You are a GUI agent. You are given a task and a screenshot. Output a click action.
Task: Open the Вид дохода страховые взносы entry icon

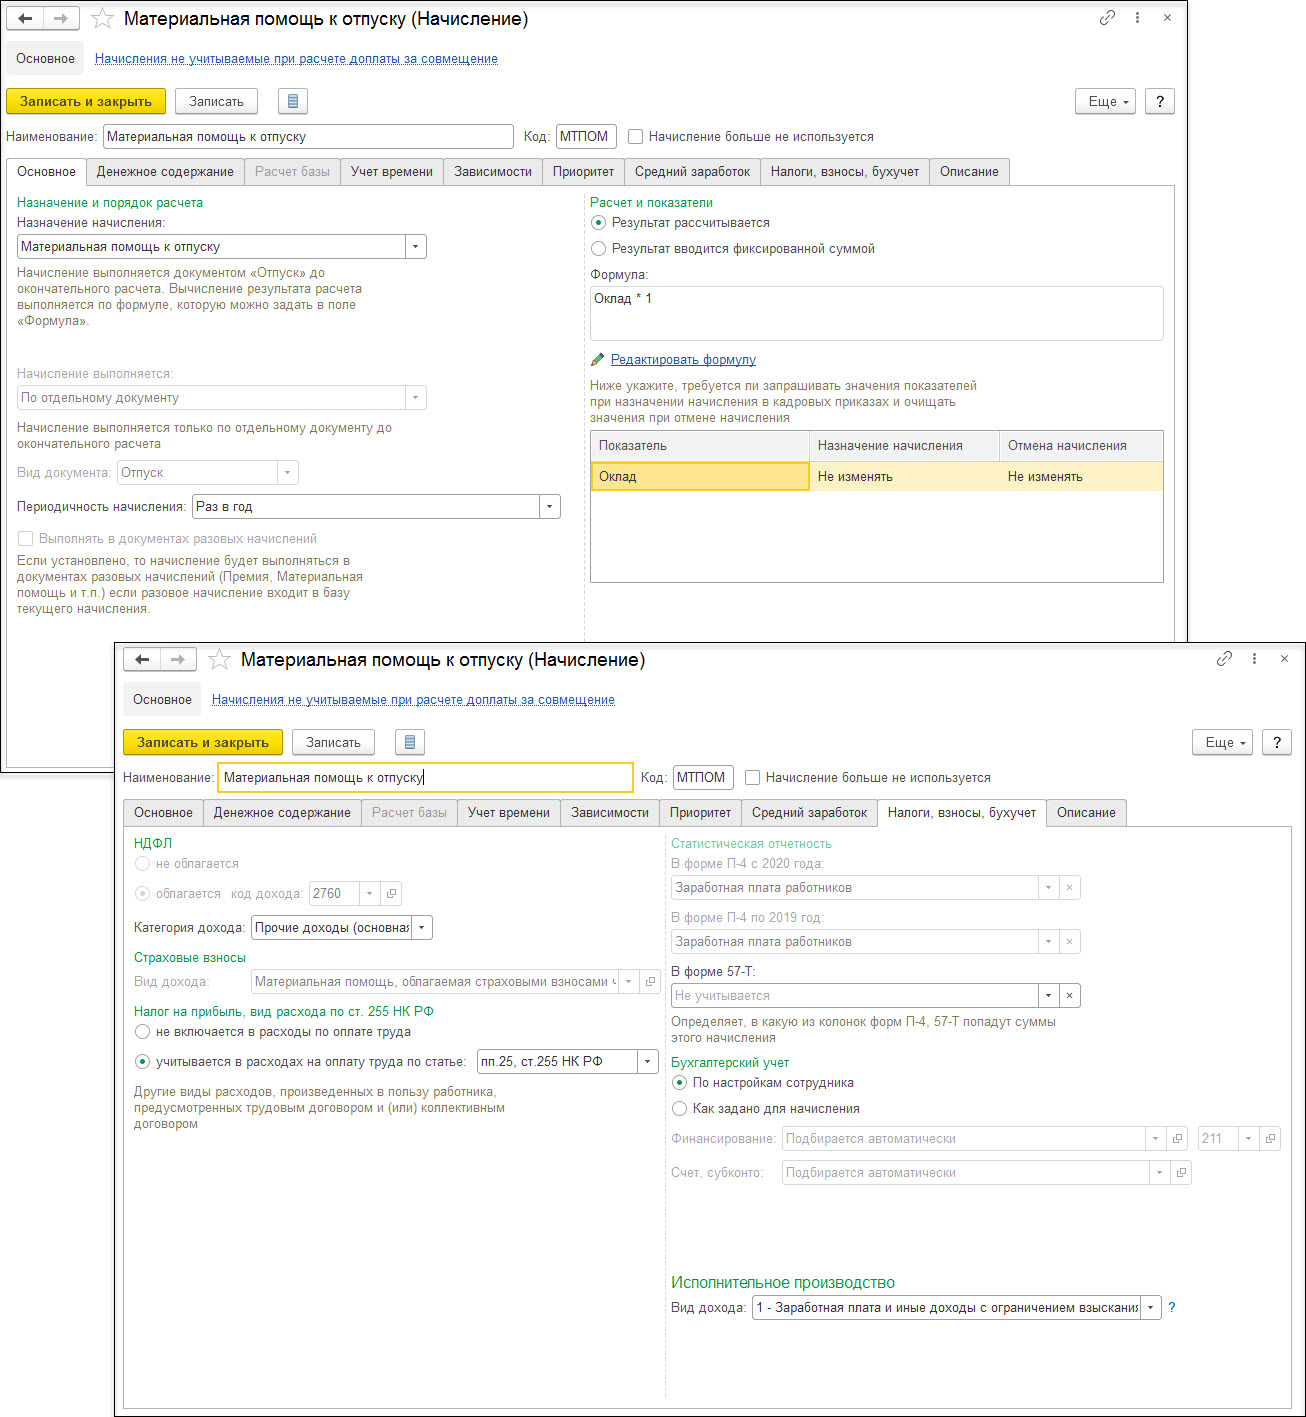click(650, 982)
